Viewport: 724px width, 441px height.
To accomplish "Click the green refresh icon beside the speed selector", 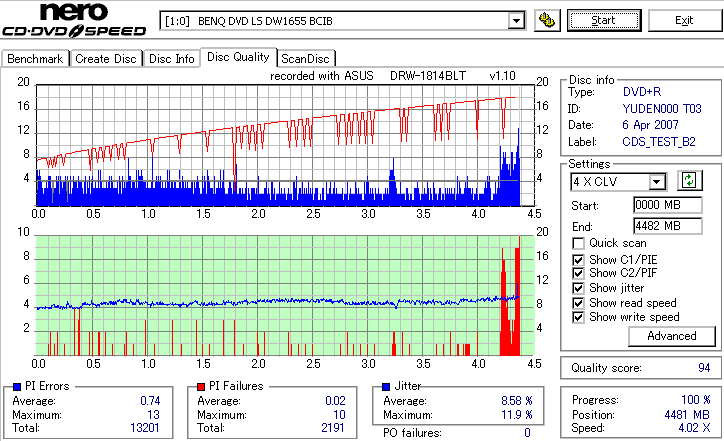I will click(689, 180).
